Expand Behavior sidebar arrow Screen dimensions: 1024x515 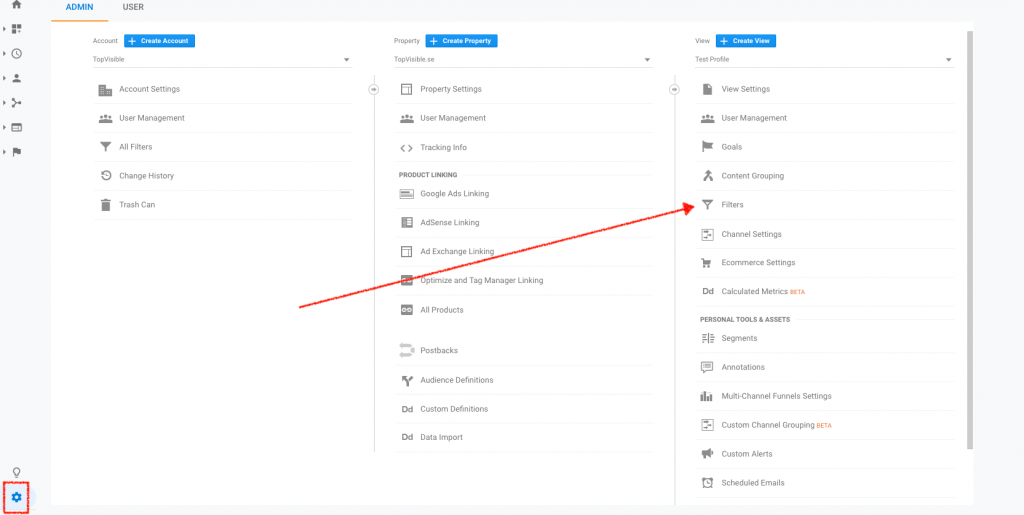pyautogui.click(x=4, y=127)
